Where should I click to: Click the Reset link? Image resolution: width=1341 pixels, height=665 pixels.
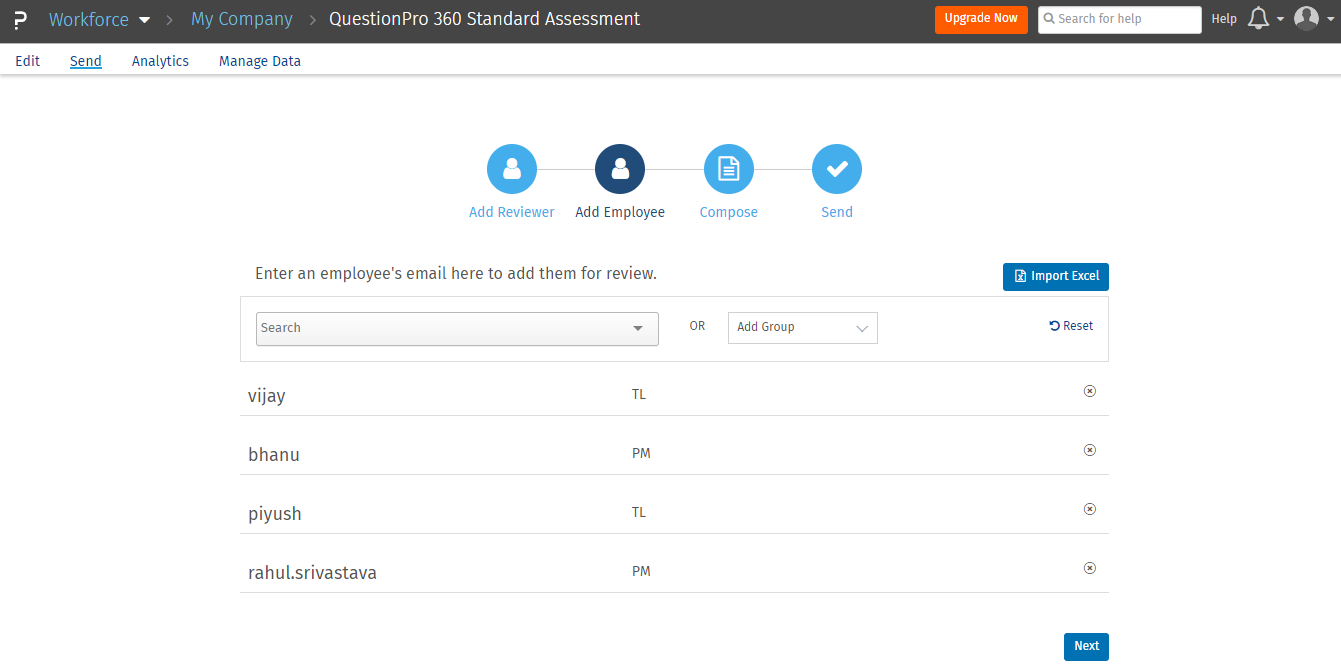(x=1071, y=326)
